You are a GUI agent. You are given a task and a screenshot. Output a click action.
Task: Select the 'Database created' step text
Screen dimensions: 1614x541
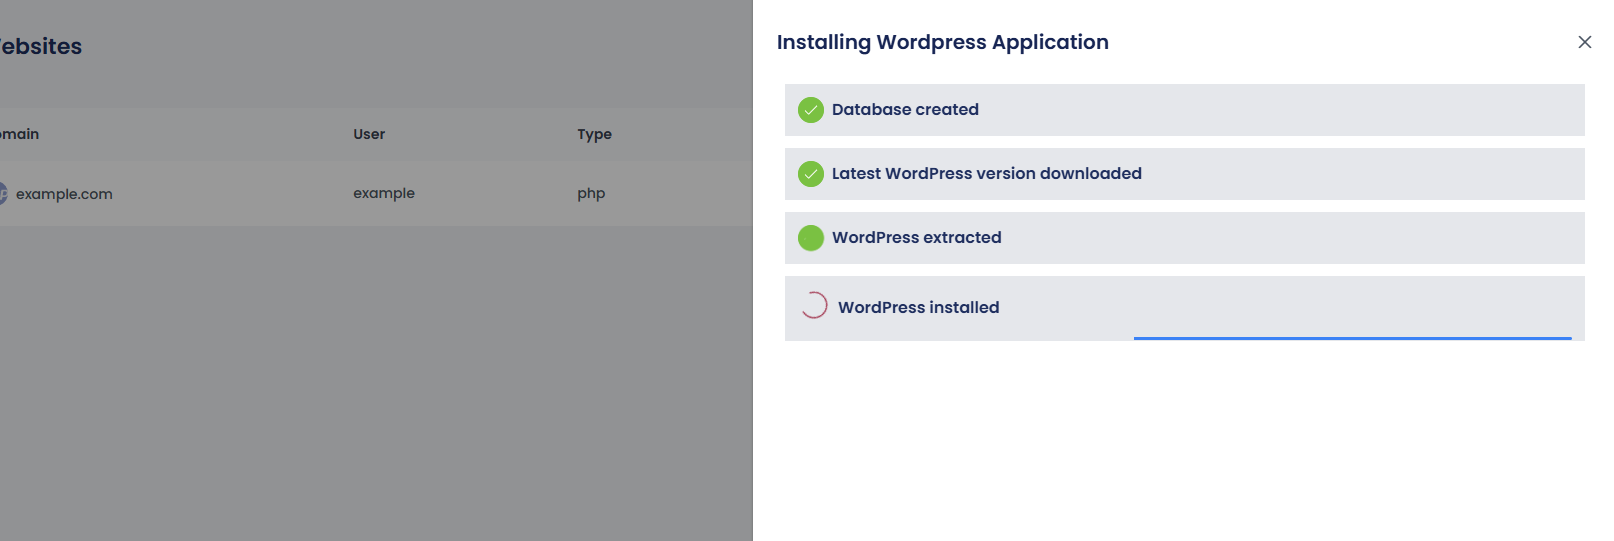905,110
